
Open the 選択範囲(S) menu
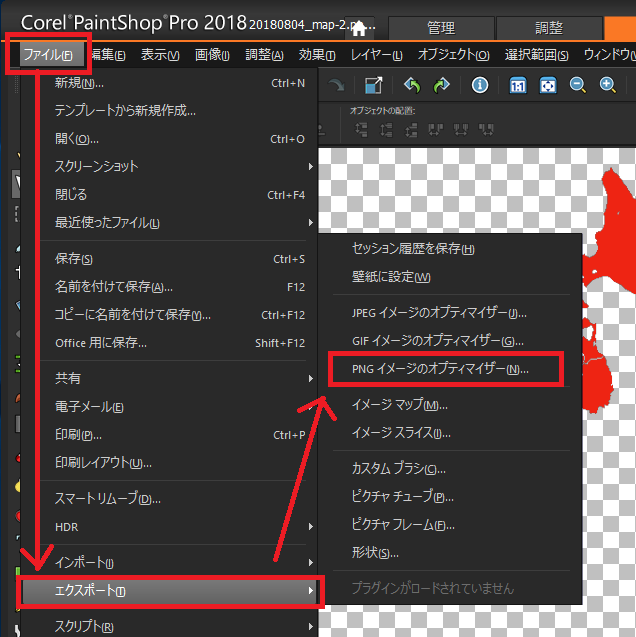pyautogui.click(x=536, y=55)
